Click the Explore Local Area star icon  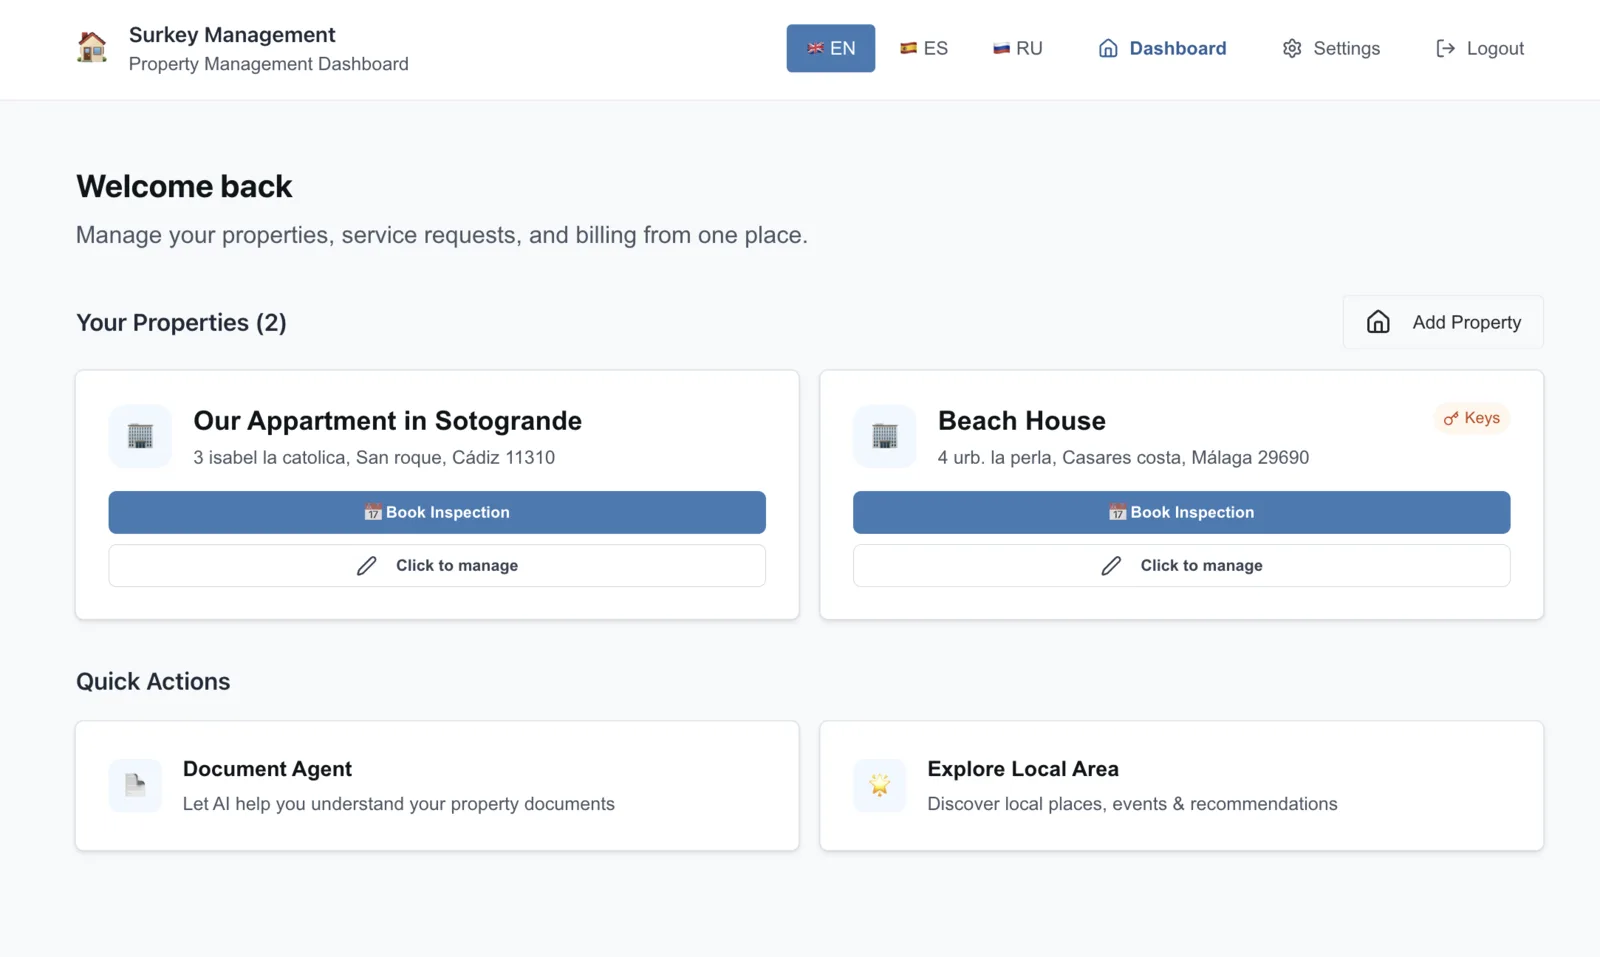point(879,785)
